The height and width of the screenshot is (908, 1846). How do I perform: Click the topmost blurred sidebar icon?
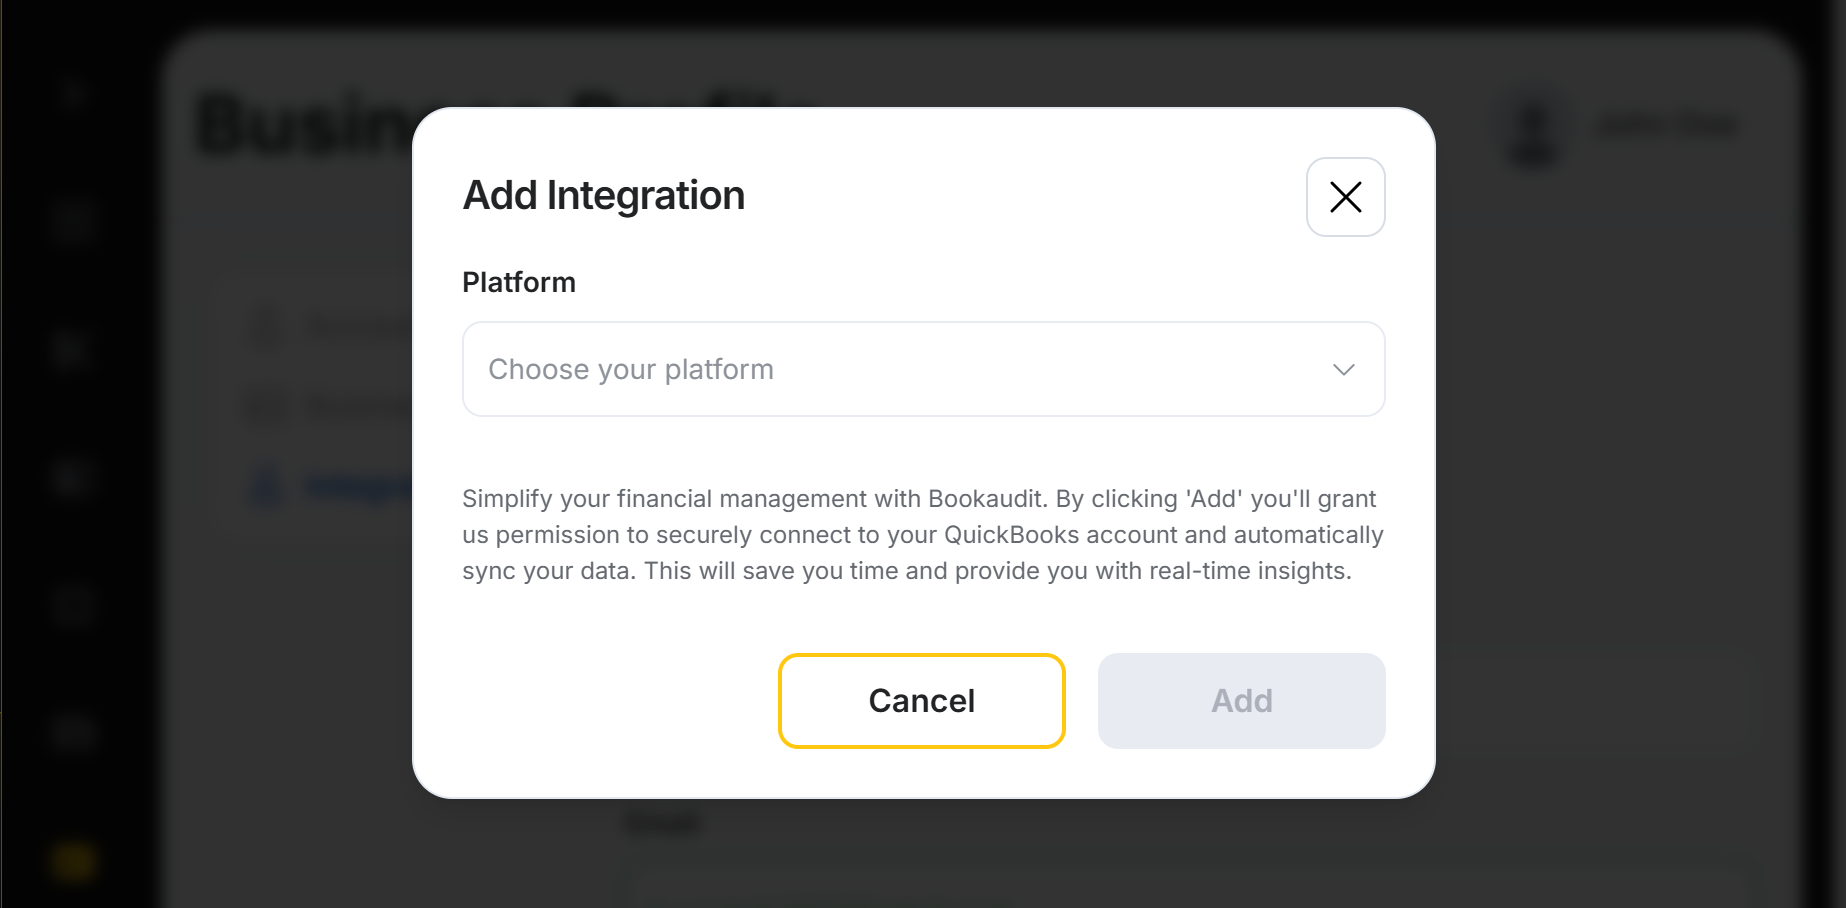tap(73, 95)
